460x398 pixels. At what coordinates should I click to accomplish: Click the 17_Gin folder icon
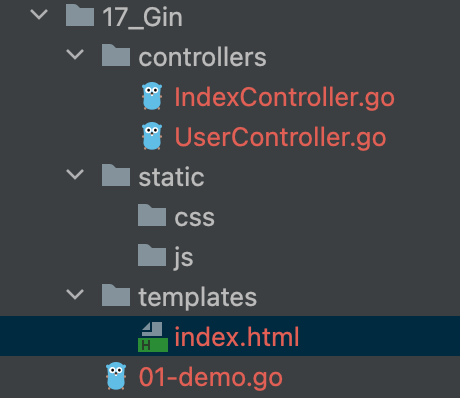tap(80, 15)
